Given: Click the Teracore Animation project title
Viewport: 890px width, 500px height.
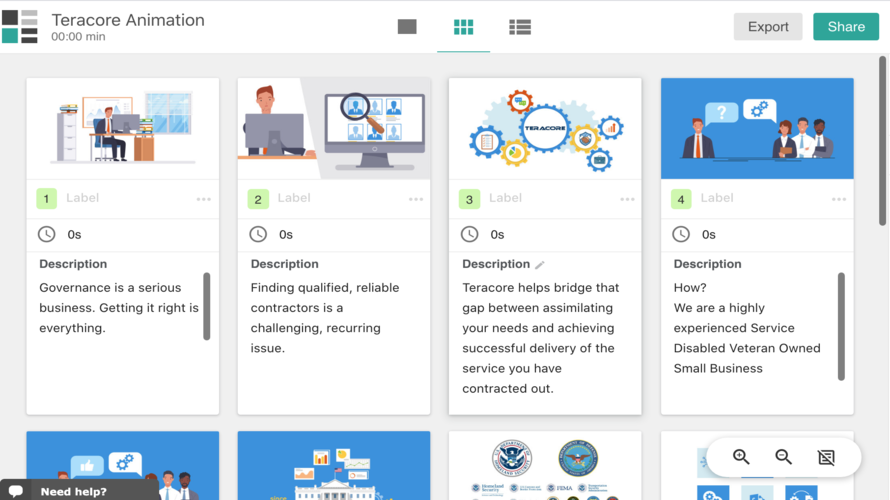Looking at the screenshot, I should 128,20.
